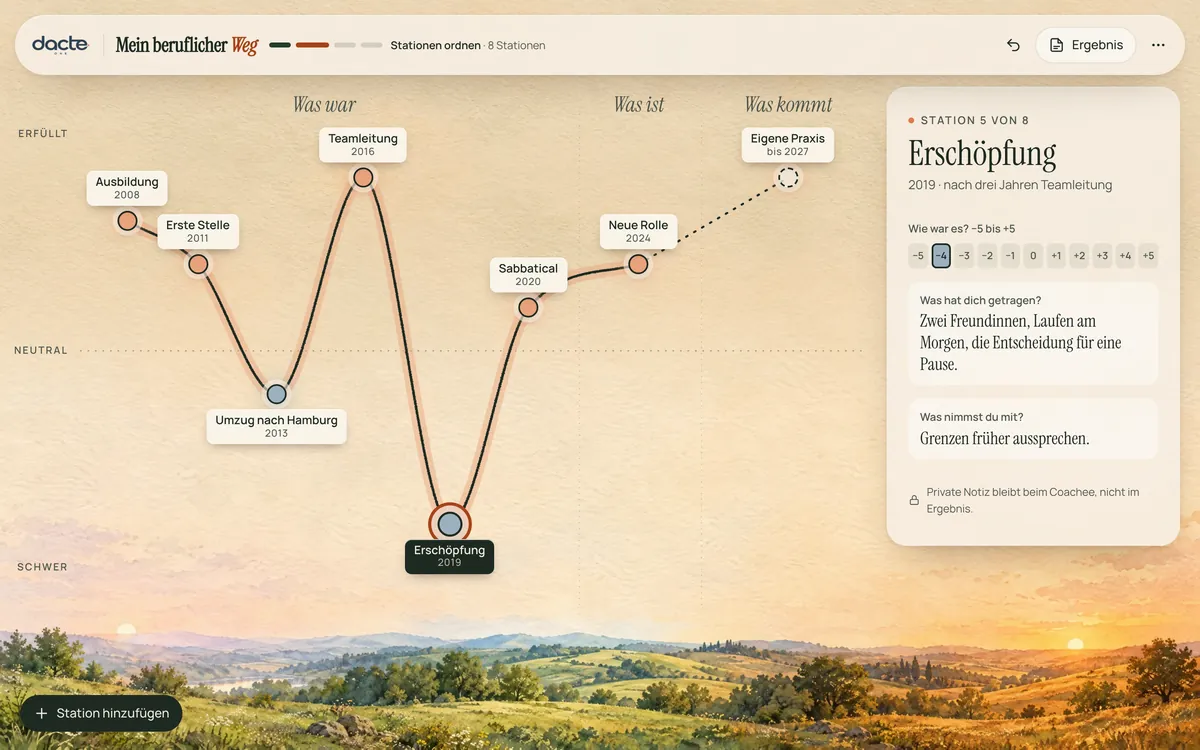The height and width of the screenshot is (750, 1200).
Task: Pick the neutral 0 rating
Action: (x=1033, y=256)
